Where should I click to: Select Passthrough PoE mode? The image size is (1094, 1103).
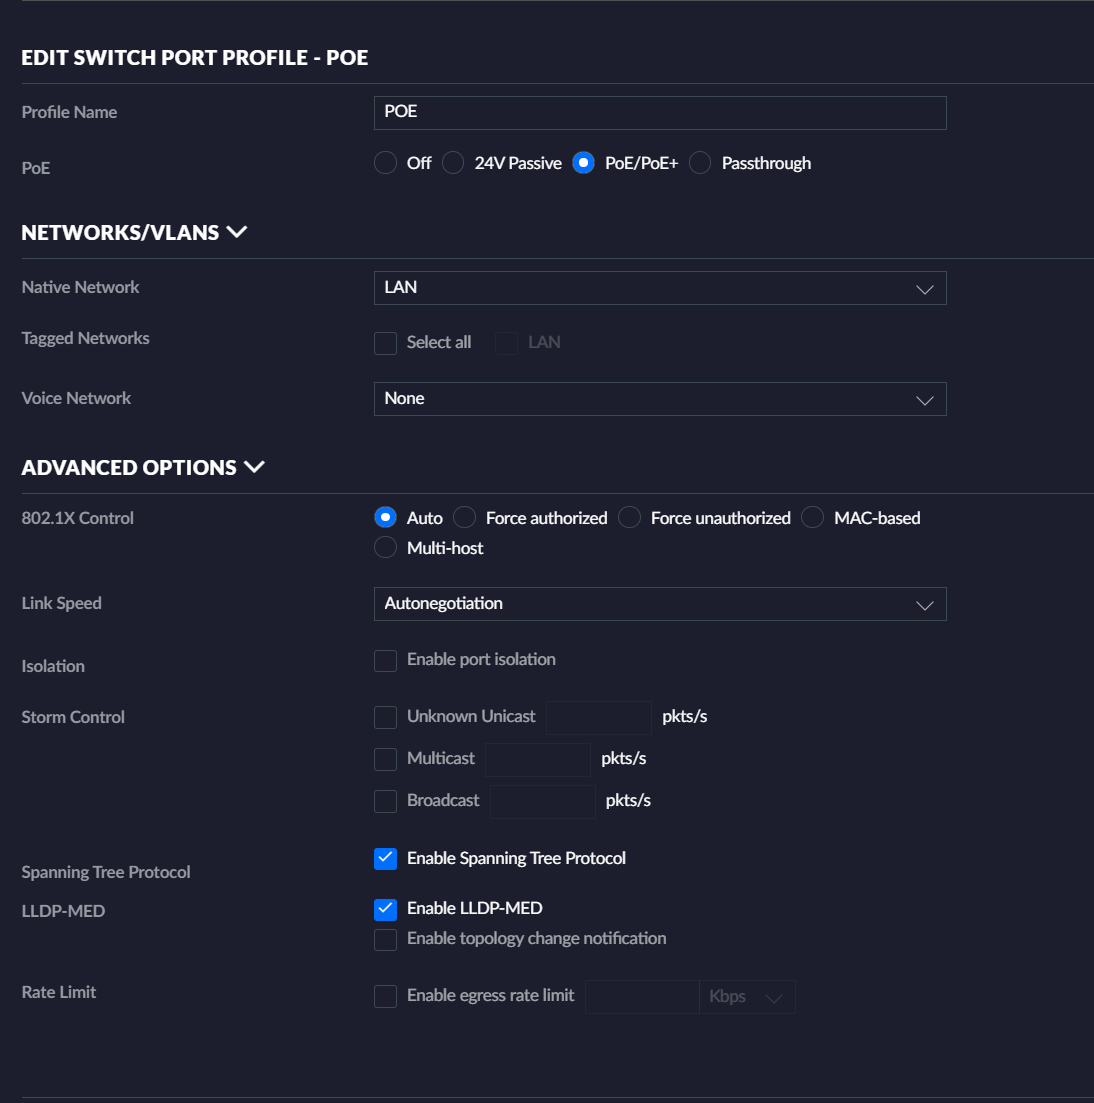tap(700, 163)
